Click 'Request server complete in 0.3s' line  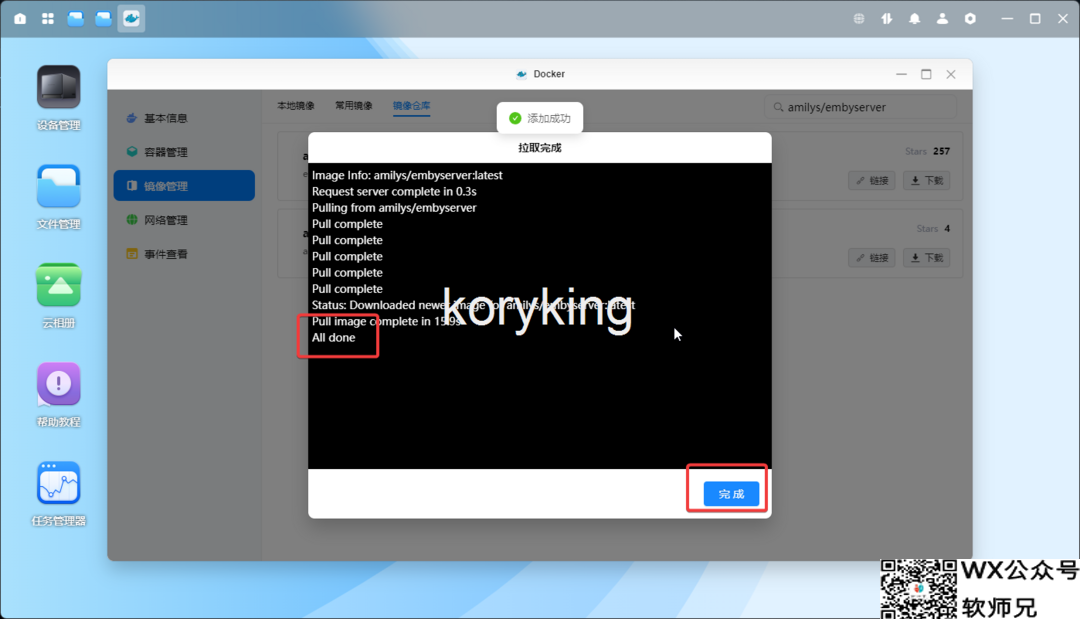[394, 191]
